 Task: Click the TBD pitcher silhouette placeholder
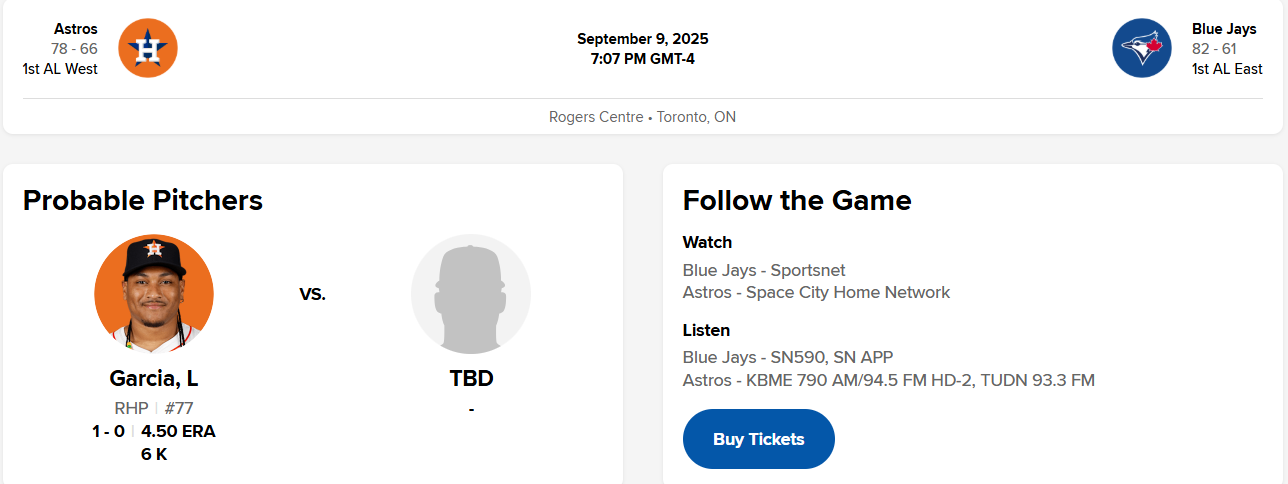(x=471, y=294)
